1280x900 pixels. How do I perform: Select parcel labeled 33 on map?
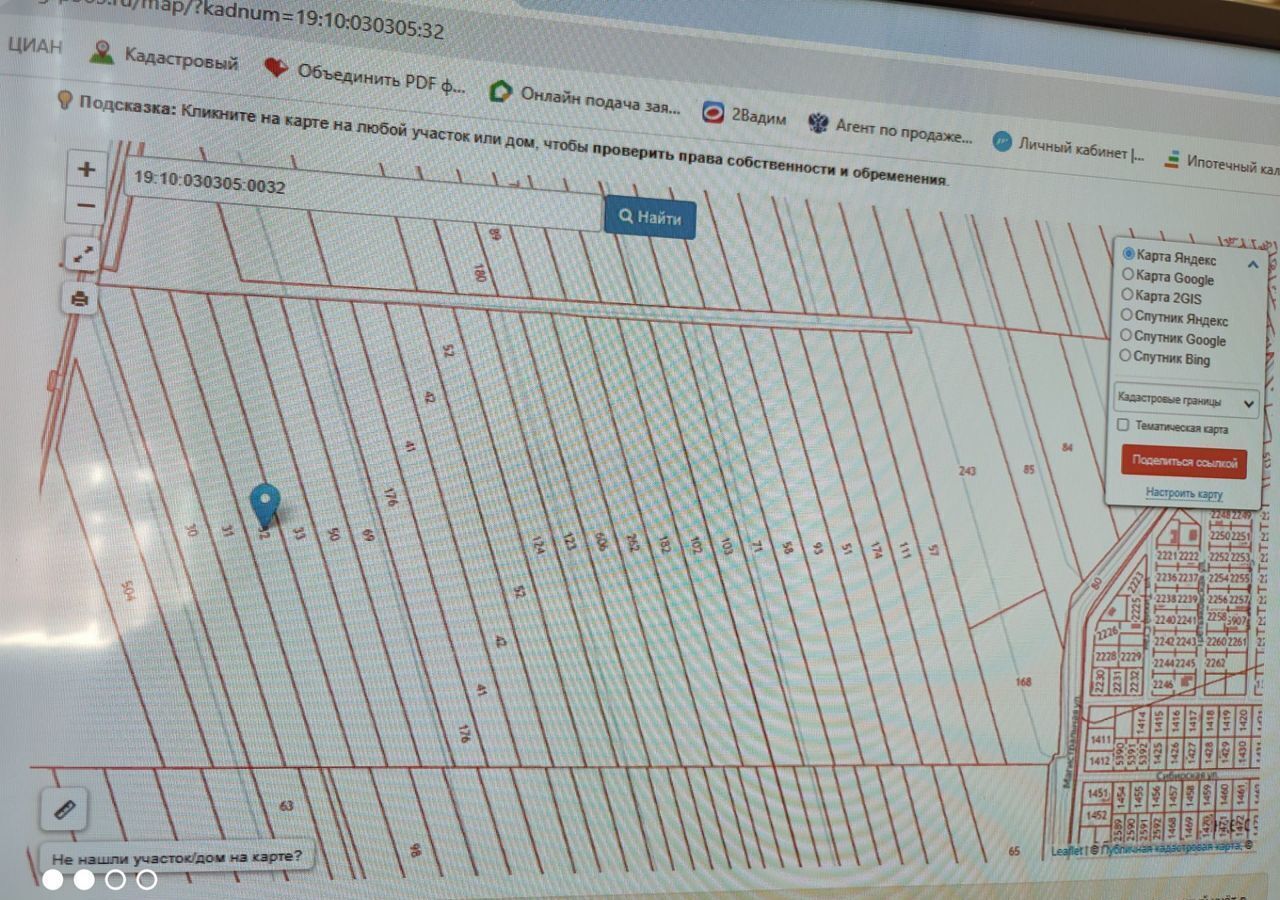click(x=298, y=534)
